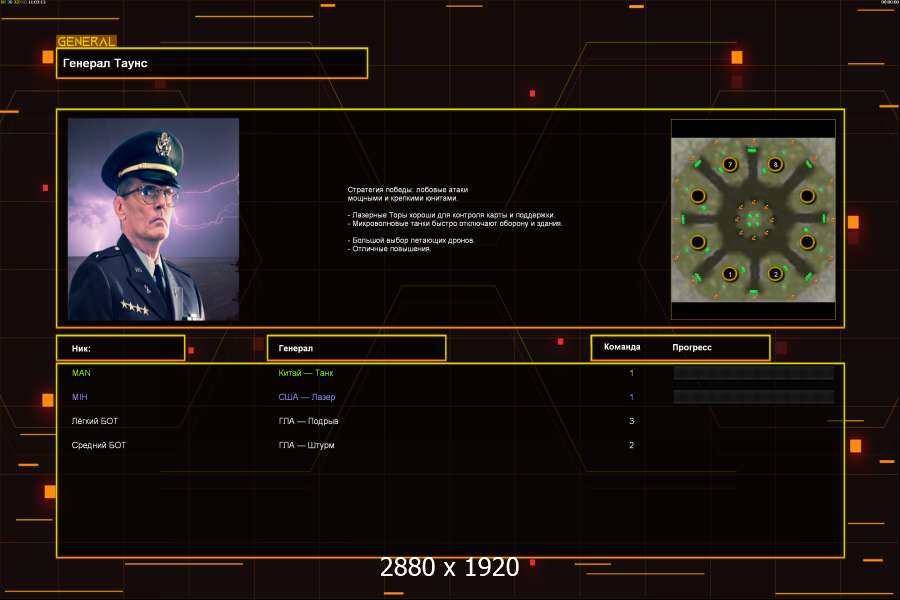Click team number 2 for Средний БОТ
Image resolution: width=900 pixels, height=600 pixels.
pos(631,445)
